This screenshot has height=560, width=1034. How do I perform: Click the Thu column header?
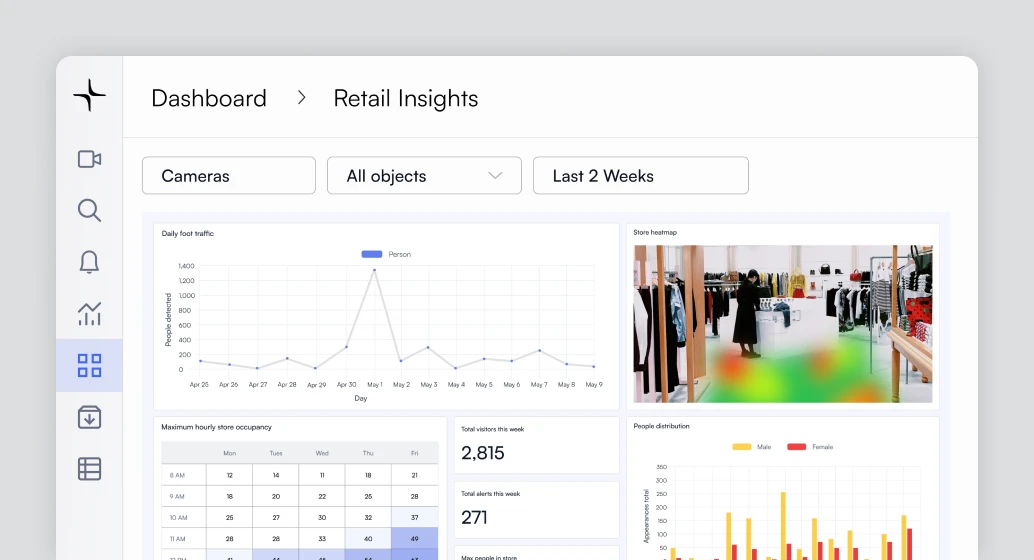(x=368, y=453)
